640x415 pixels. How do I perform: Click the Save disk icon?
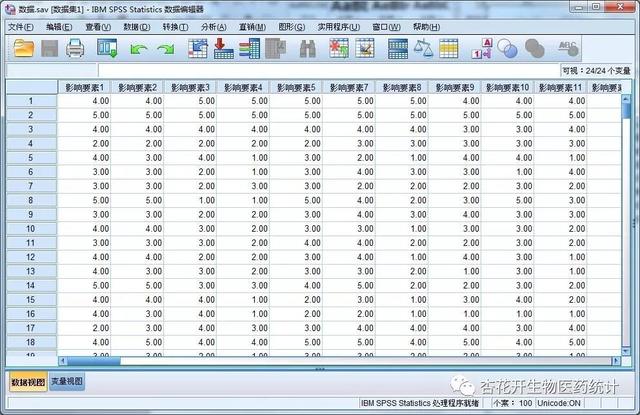[49, 49]
